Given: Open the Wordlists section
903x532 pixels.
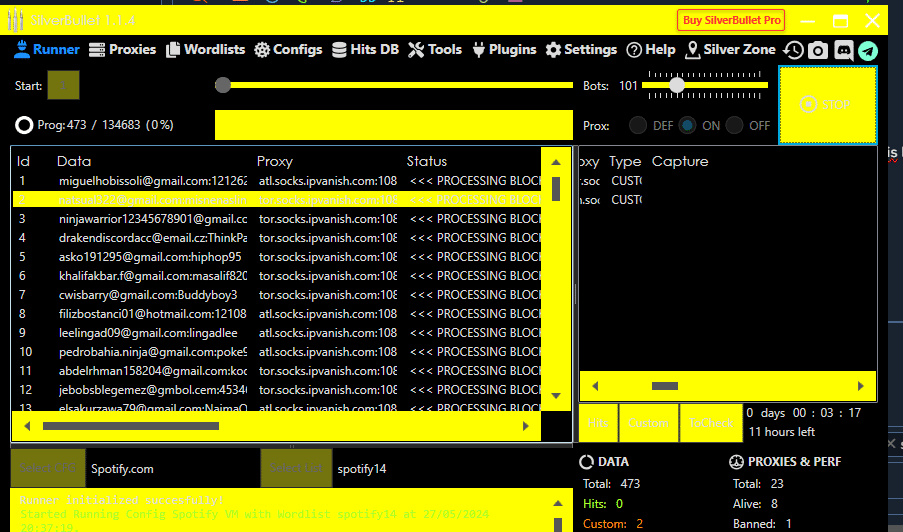Looking at the screenshot, I should 206,49.
